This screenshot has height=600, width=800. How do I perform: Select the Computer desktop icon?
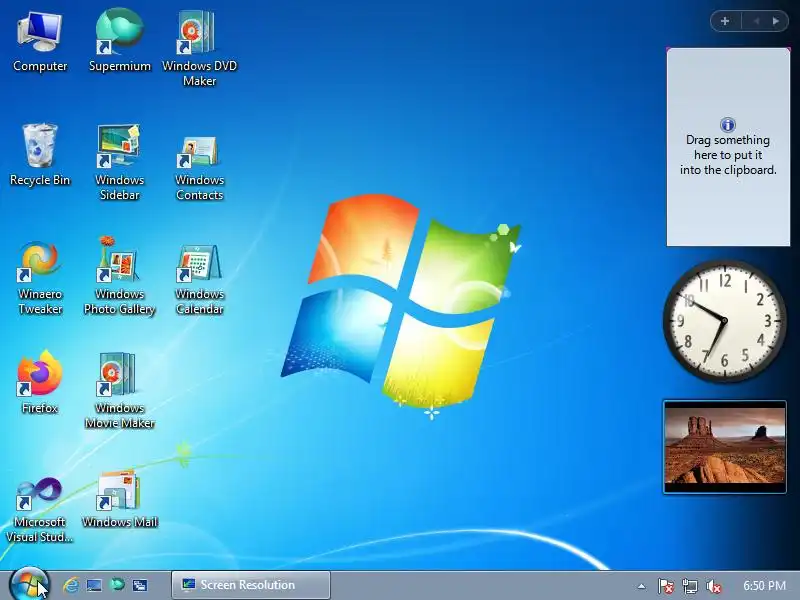point(40,42)
